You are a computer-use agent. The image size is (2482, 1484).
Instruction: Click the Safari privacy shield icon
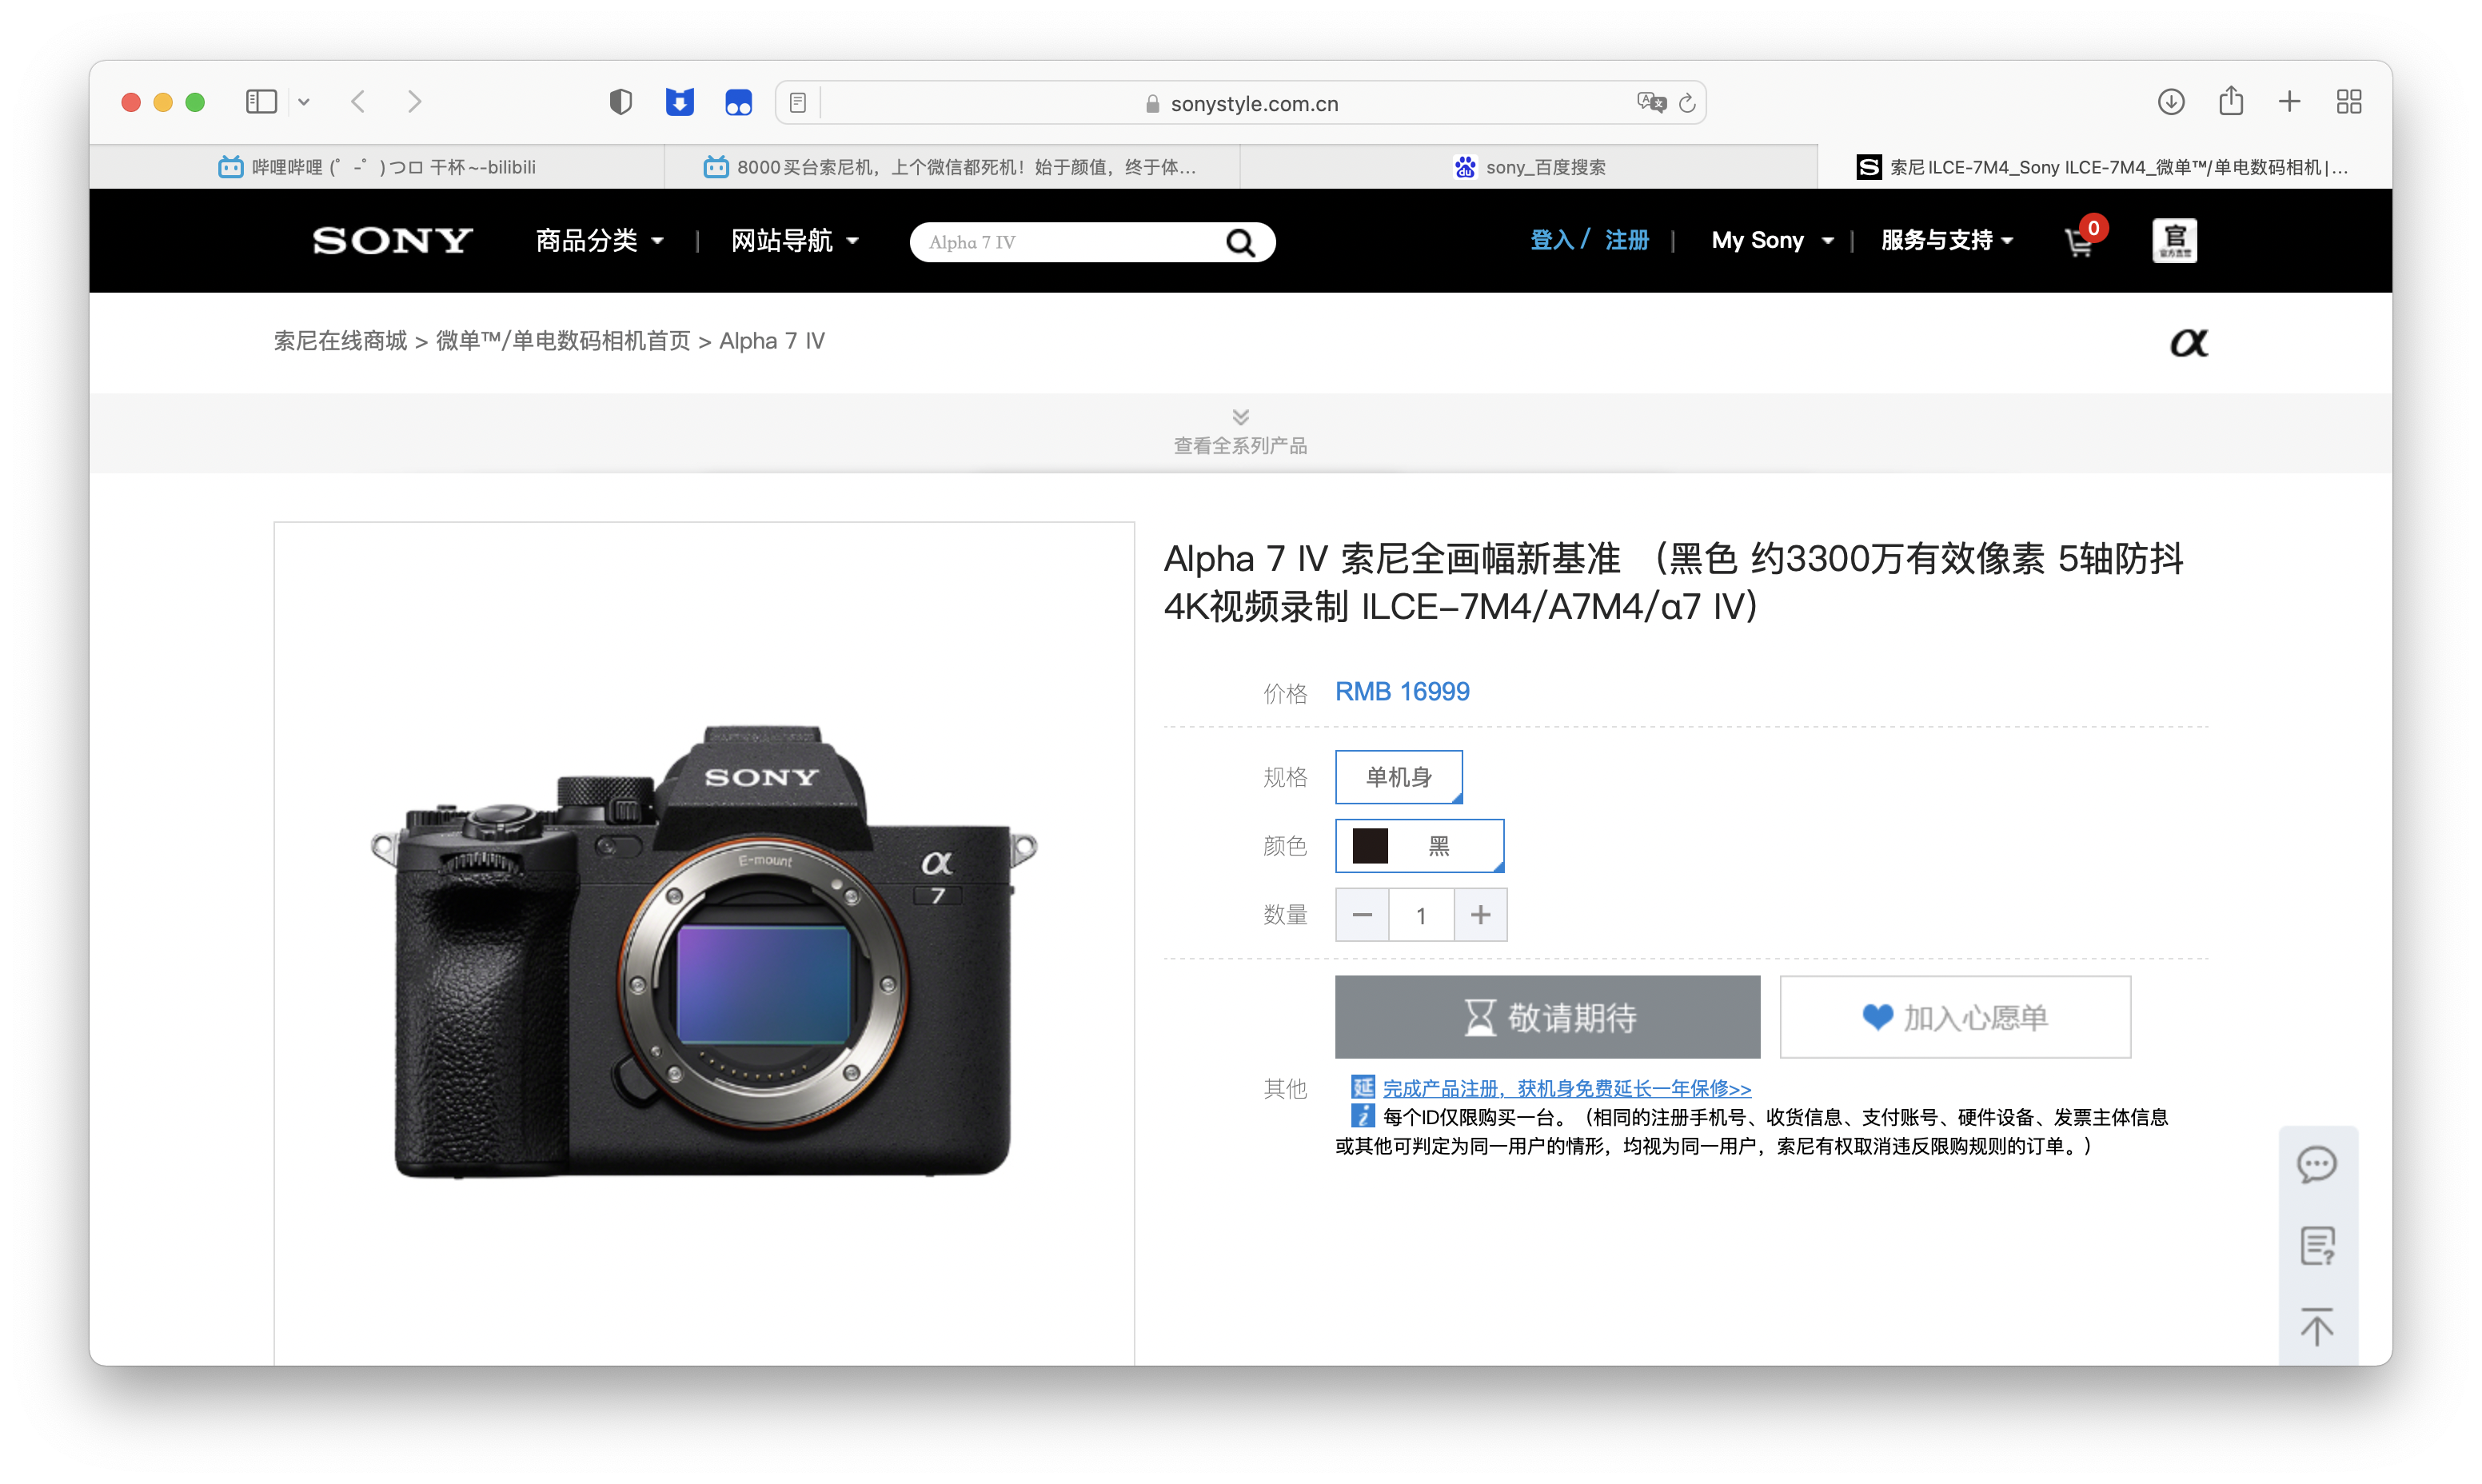[621, 102]
